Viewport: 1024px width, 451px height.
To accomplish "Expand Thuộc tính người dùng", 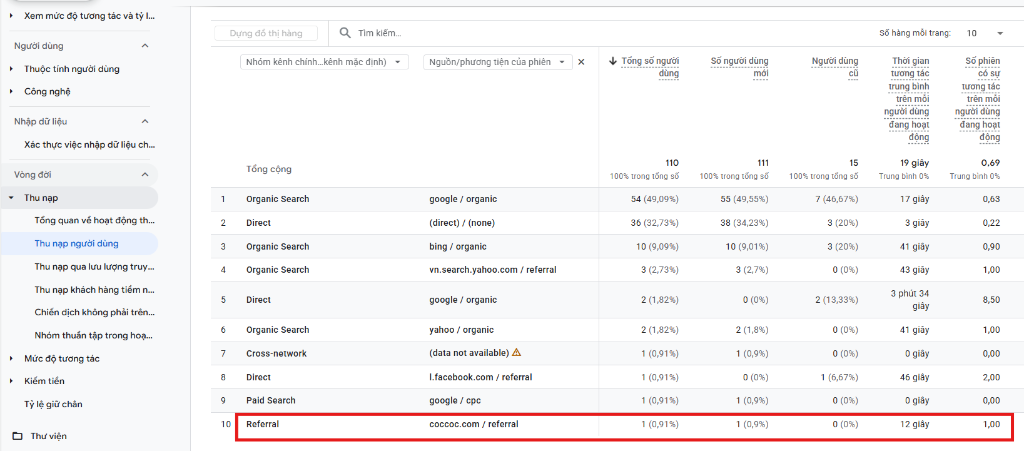I will (11, 69).
